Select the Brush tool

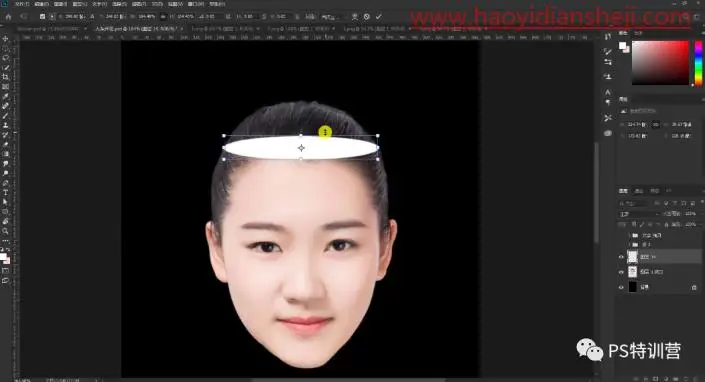click(5, 115)
